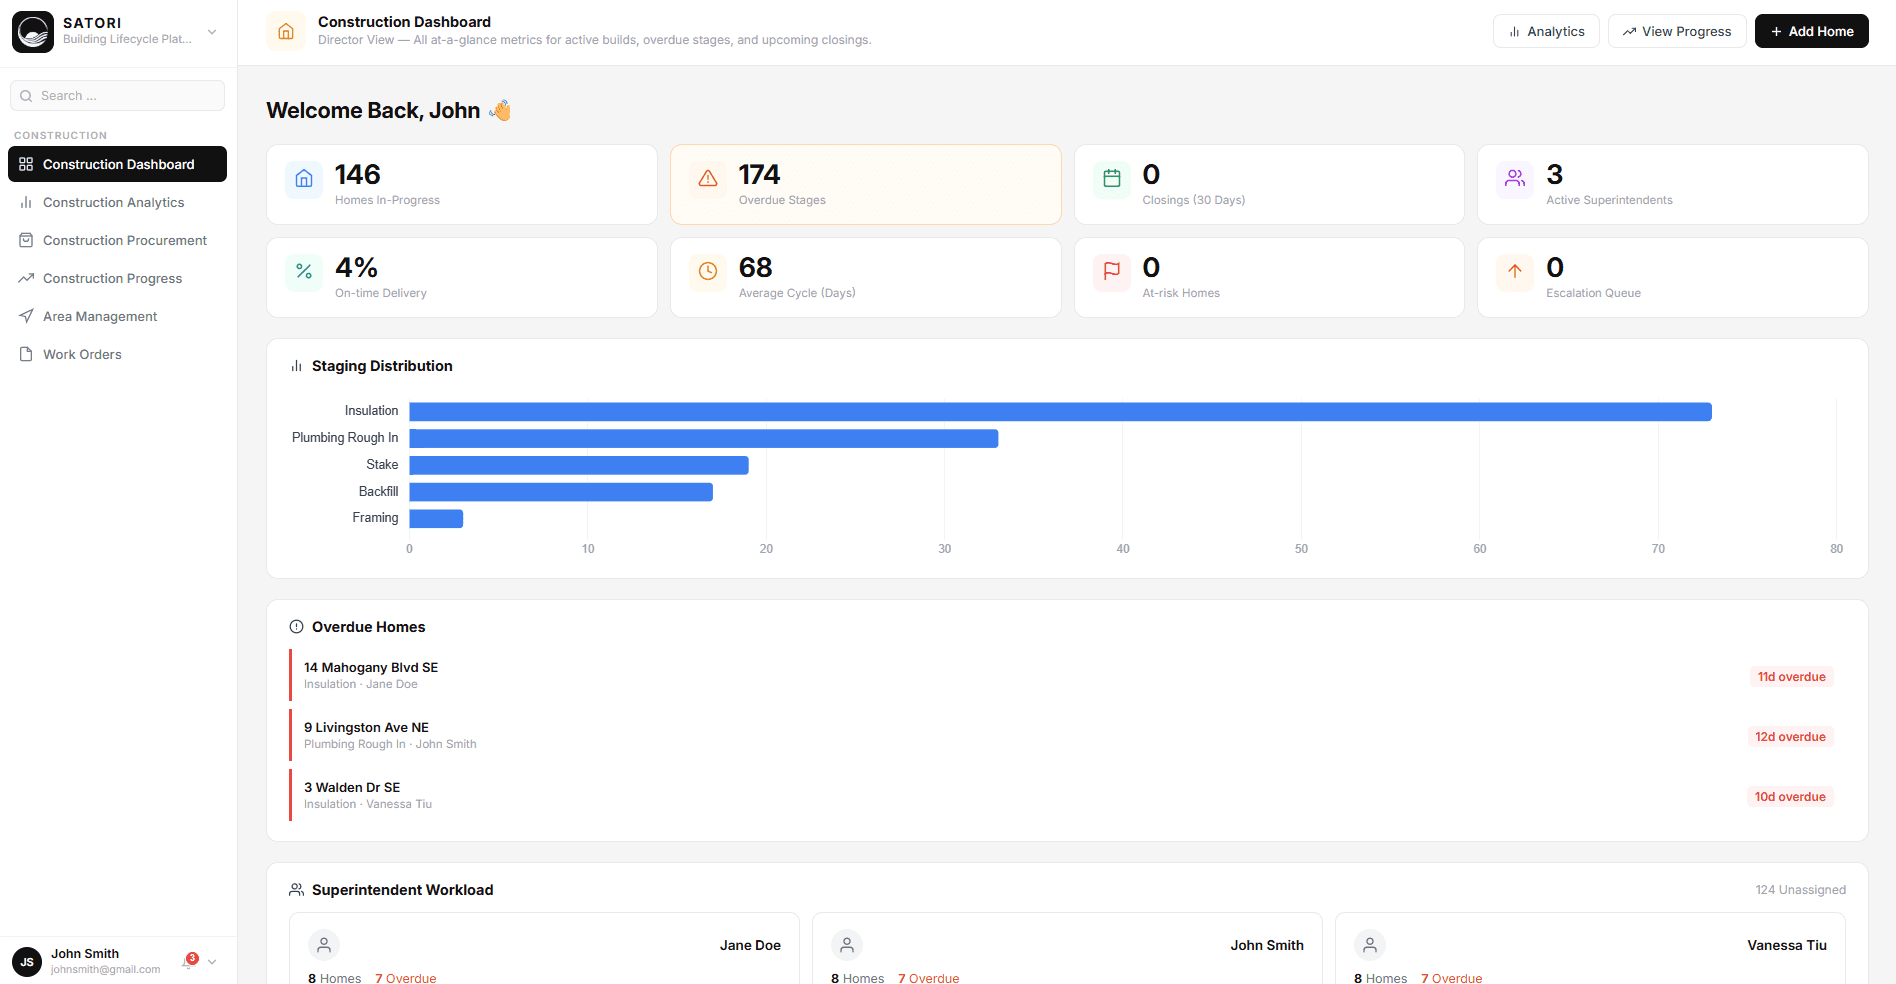Viewport: 1896px width, 984px height.
Task: Open Construction Progress in sidebar
Action: pyautogui.click(x=117, y=278)
